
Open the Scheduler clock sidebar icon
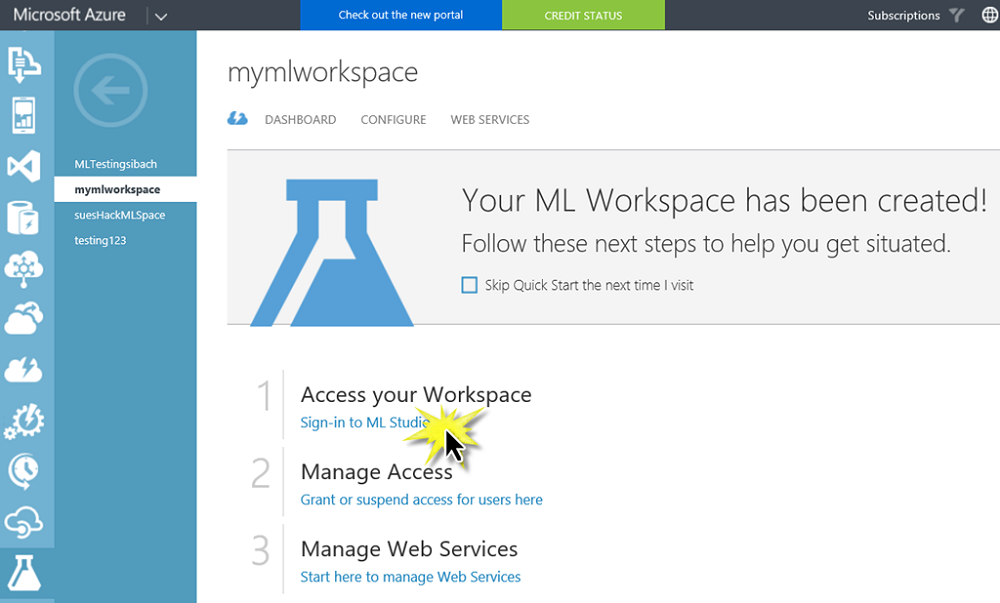click(x=24, y=472)
